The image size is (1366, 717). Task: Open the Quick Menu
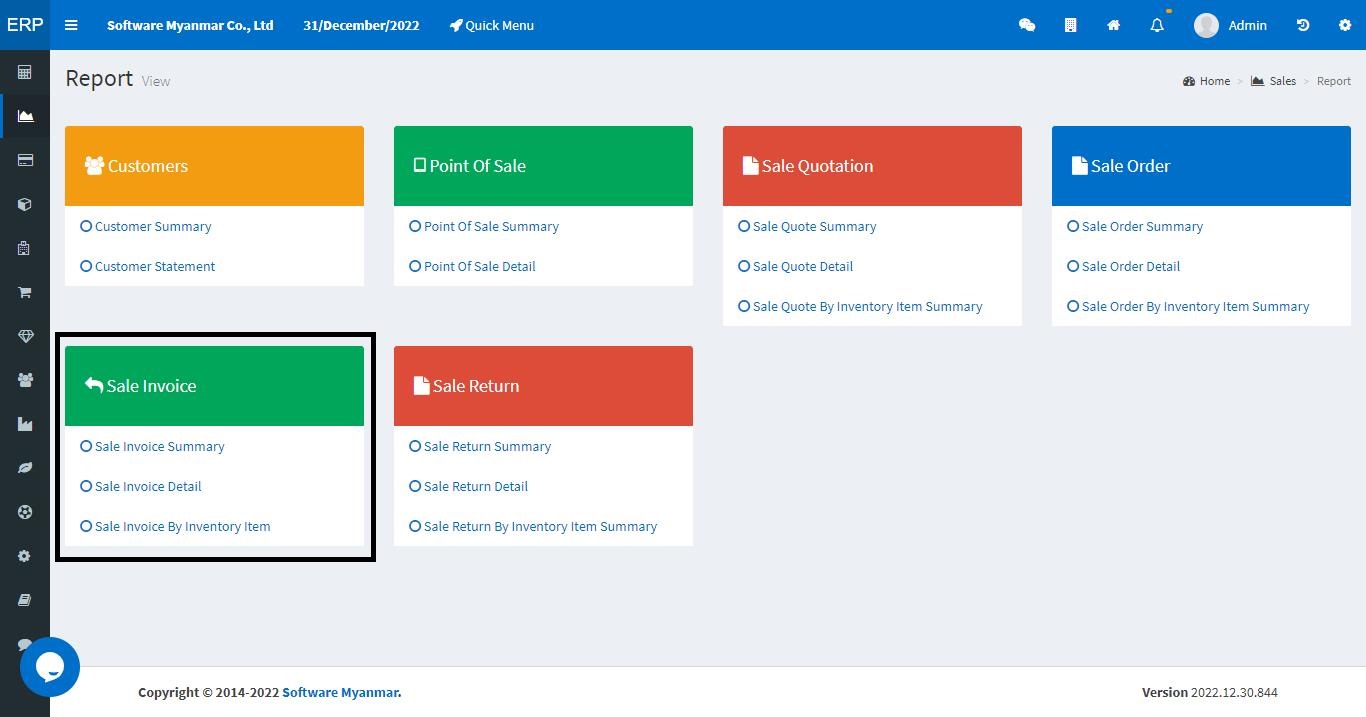click(x=491, y=25)
